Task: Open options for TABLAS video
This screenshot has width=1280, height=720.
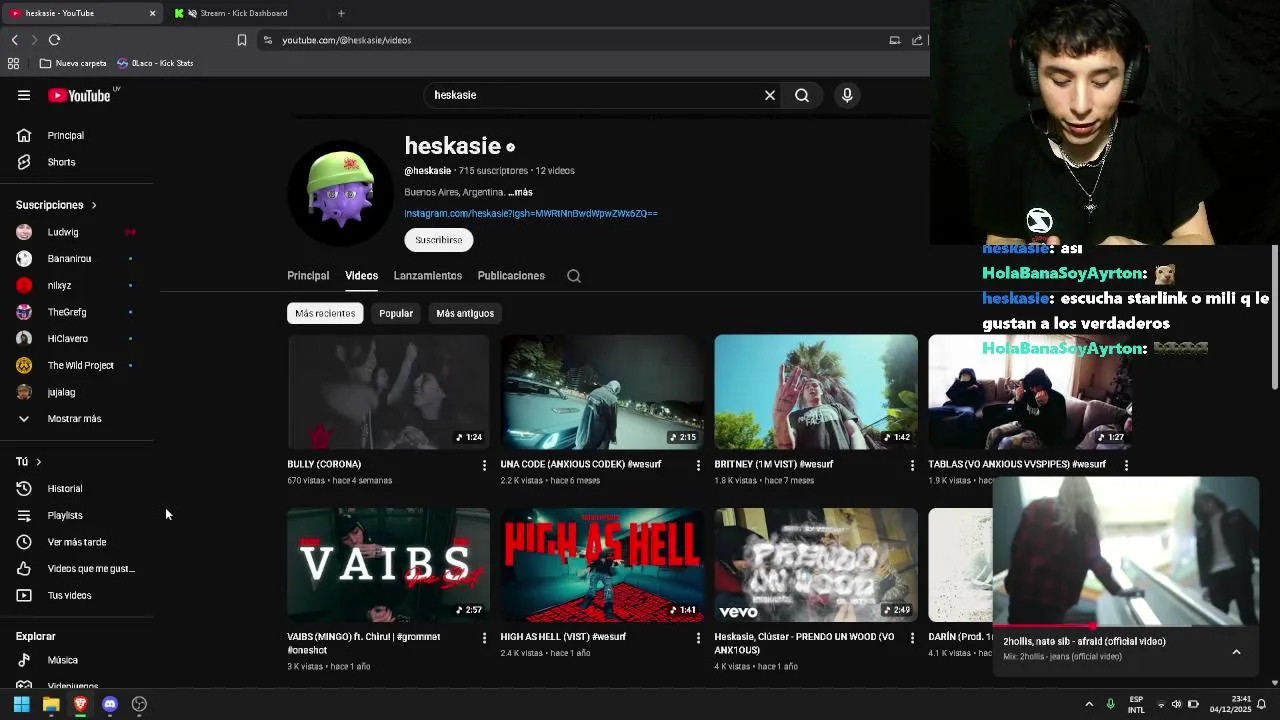Action: tap(1126, 465)
